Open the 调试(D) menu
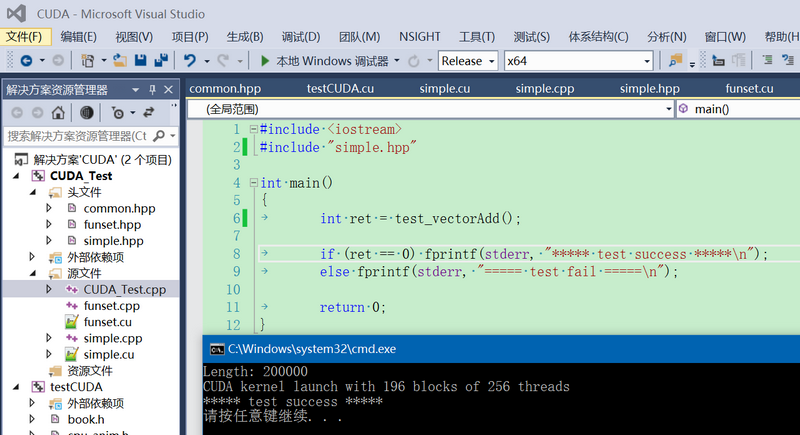 301,37
